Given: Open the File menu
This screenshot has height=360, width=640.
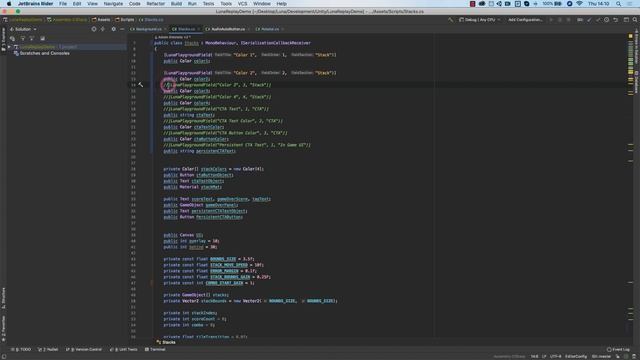Looking at the screenshot, I should (x=62, y=4).
